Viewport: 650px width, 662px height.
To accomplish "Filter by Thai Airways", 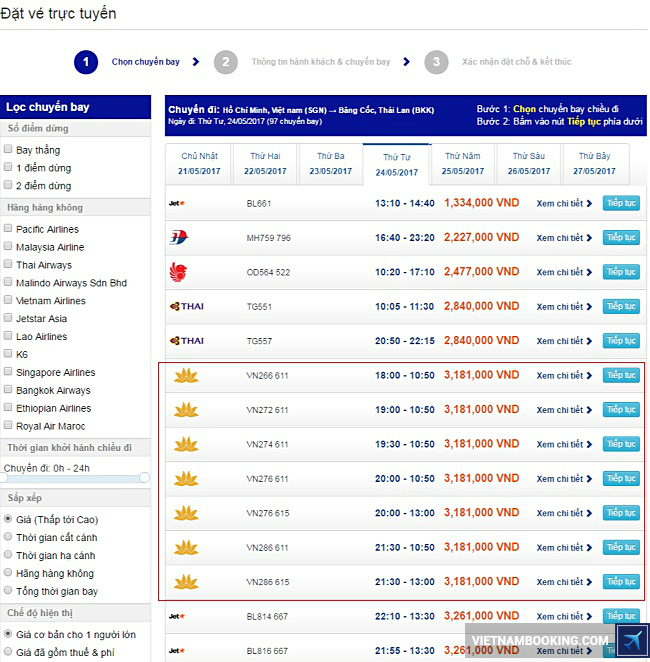I will click(8, 264).
